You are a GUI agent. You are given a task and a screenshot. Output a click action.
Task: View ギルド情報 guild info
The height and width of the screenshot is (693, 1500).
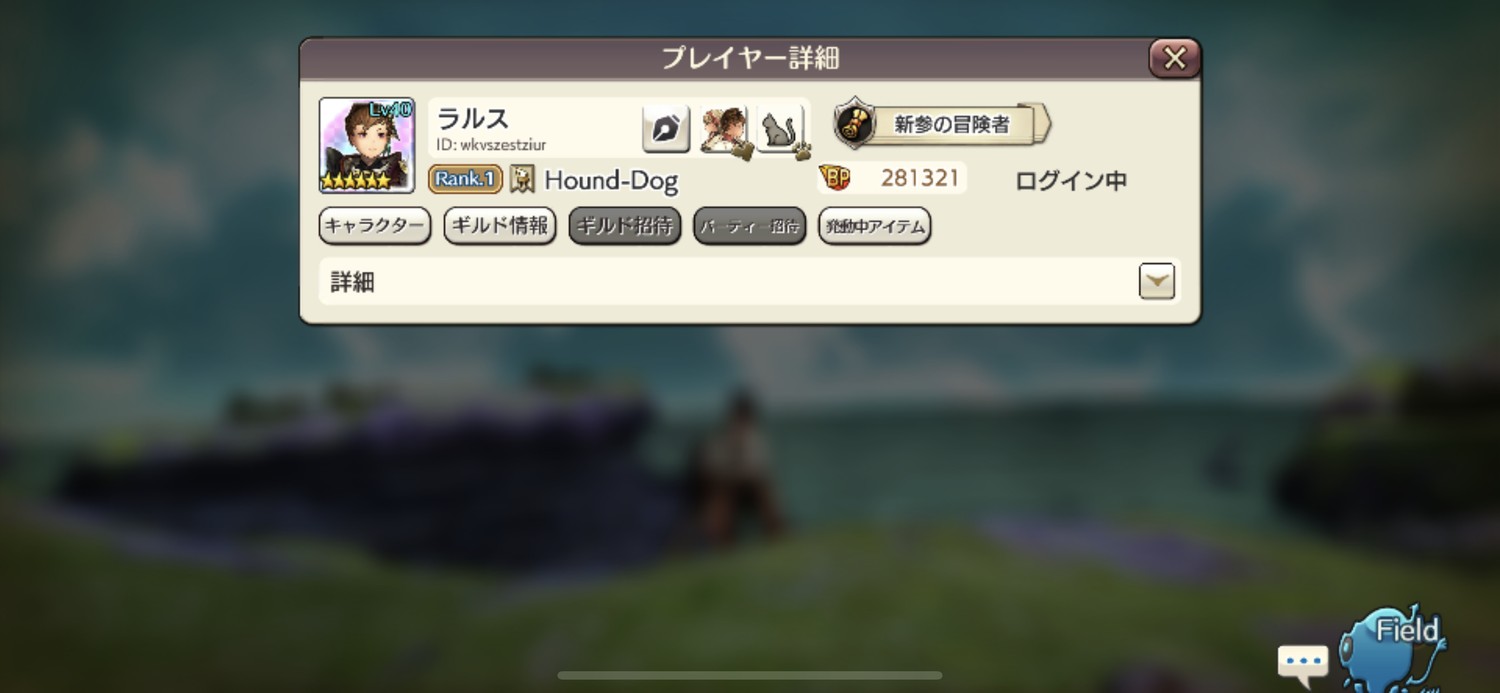tap(500, 226)
